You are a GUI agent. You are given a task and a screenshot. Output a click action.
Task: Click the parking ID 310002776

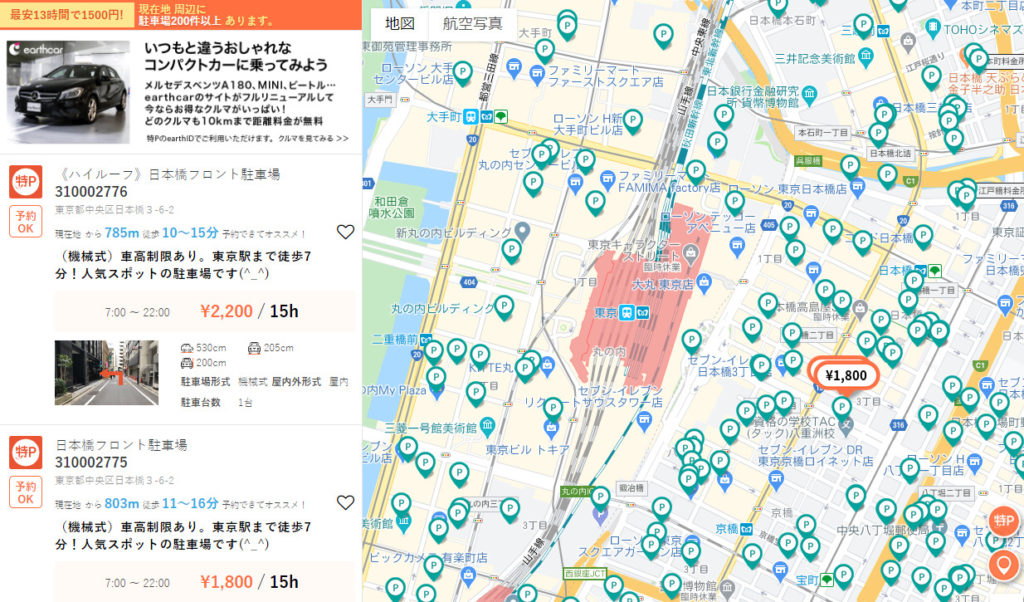pos(91,192)
